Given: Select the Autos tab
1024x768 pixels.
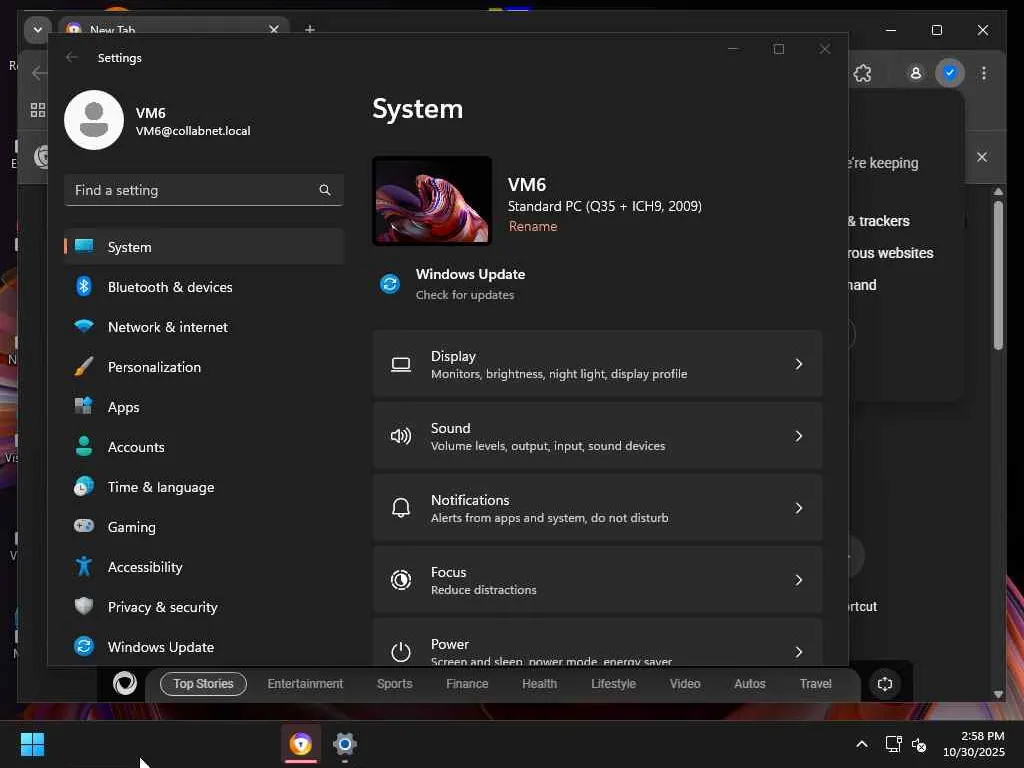Looking at the screenshot, I should pos(750,684).
